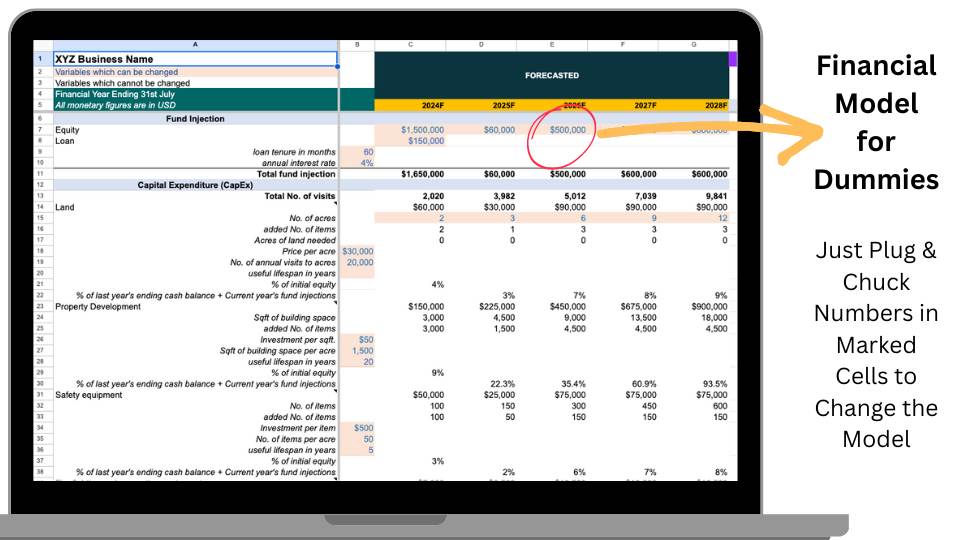Select visits value 9,841
Image resolution: width=960 pixels, height=540 pixels.
point(716,196)
